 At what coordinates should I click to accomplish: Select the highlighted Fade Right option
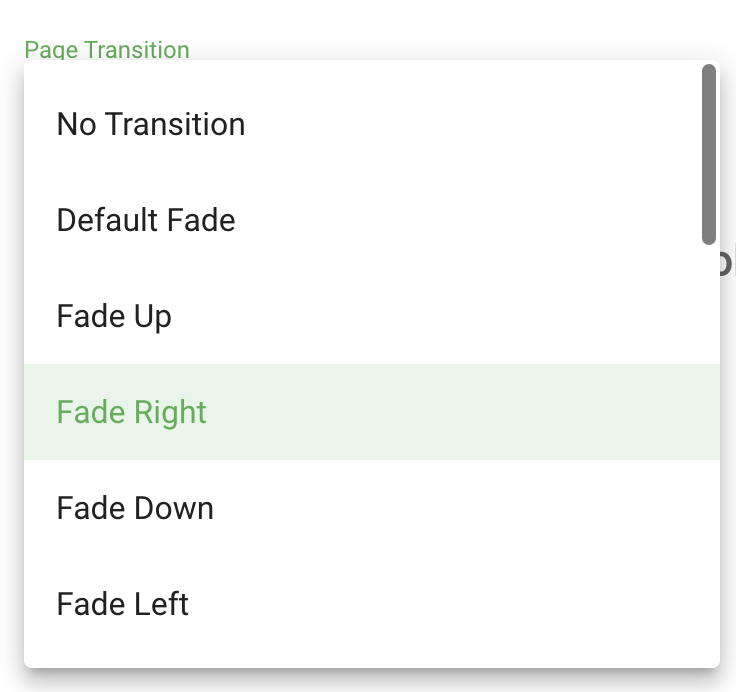point(372,412)
